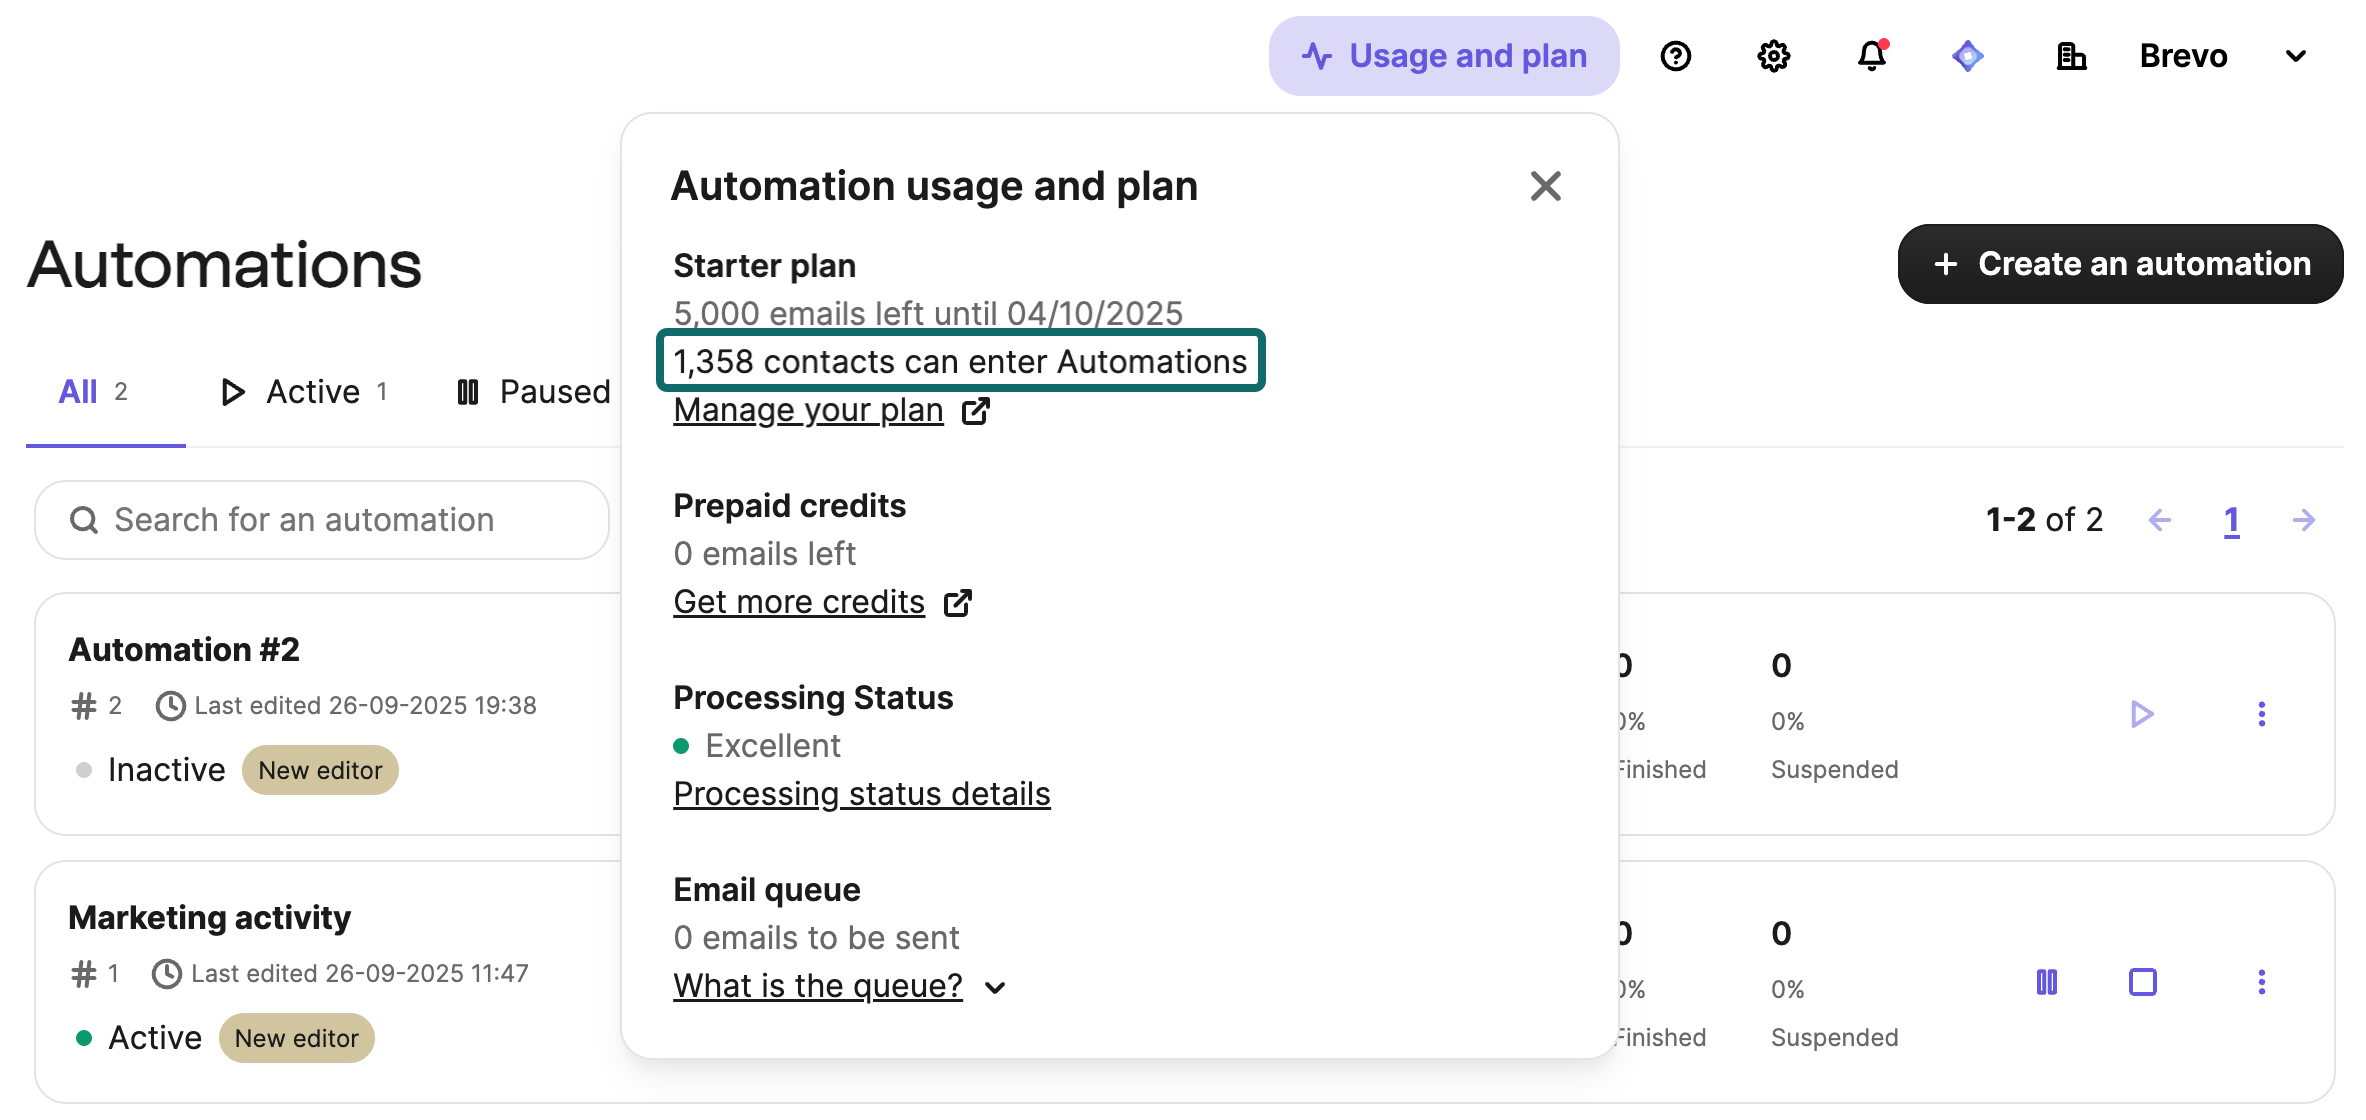Screen dimensions: 2366x1120
Task: Stop Marketing activity with the square icon
Action: click(x=2141, y=983)
